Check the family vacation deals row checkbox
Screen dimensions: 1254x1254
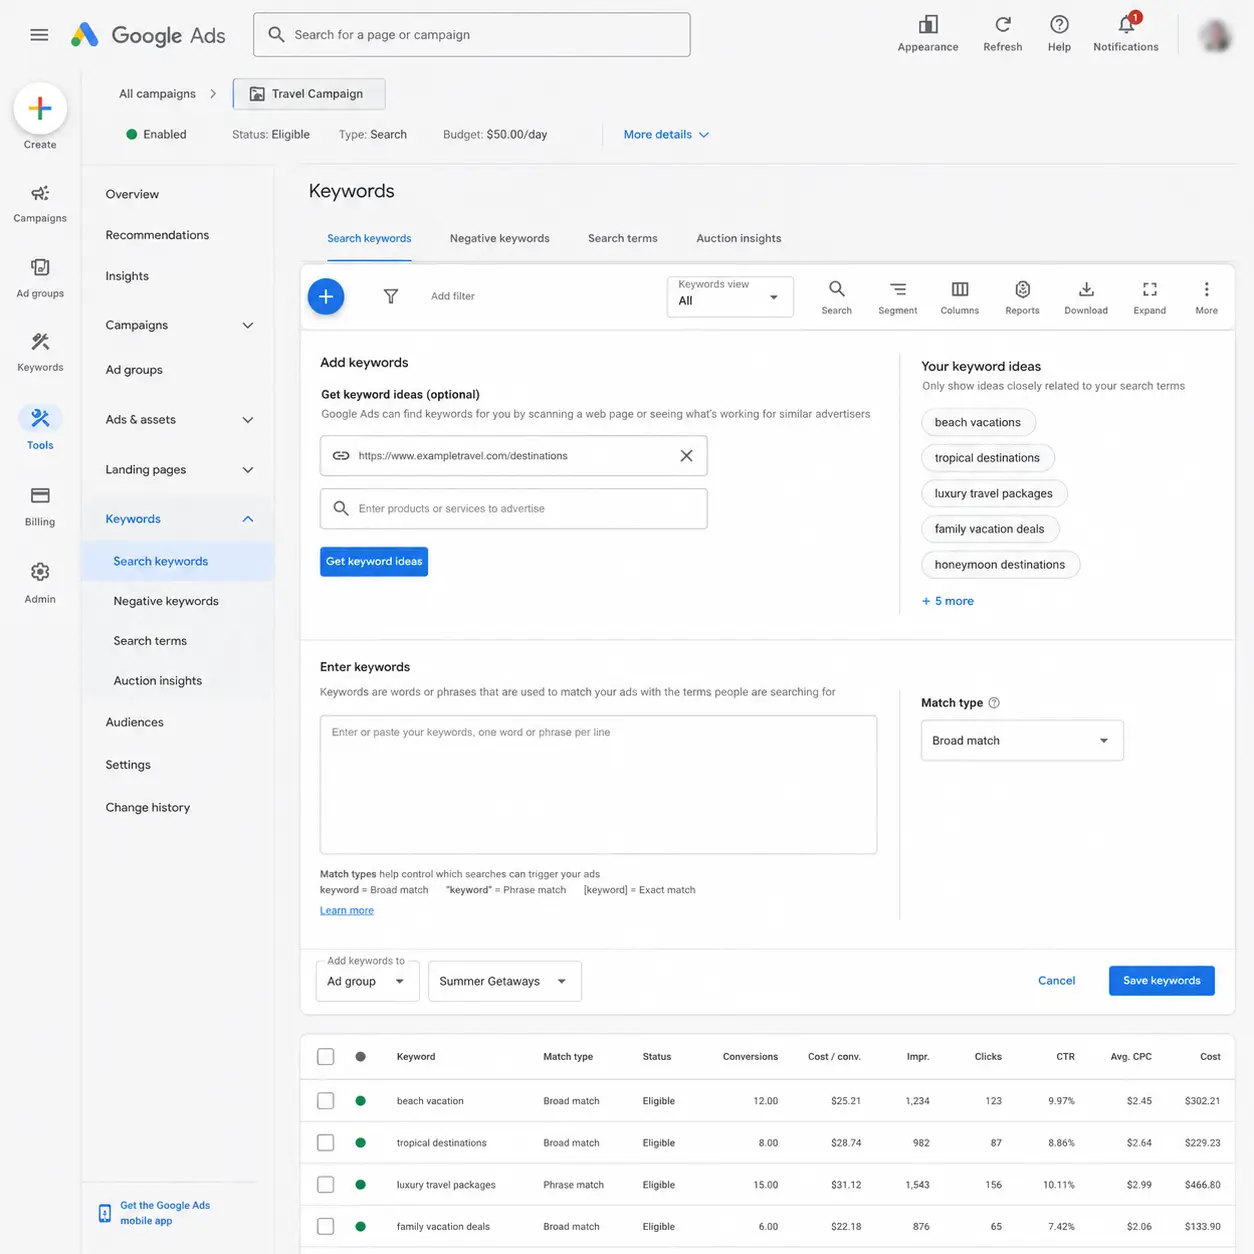326,1226
